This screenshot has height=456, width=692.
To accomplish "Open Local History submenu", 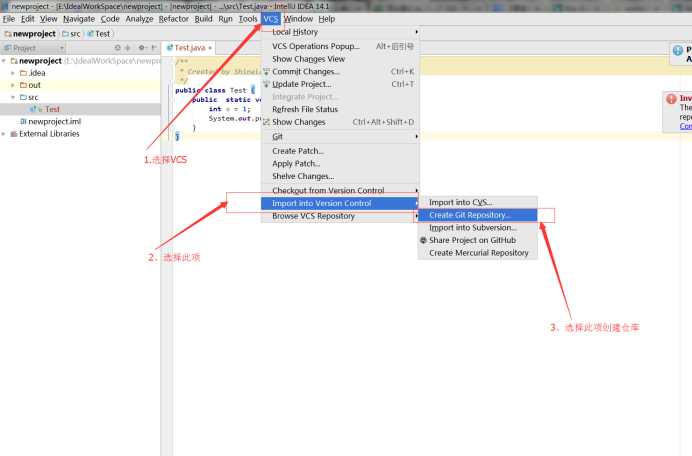I will [x=340, y=32].
